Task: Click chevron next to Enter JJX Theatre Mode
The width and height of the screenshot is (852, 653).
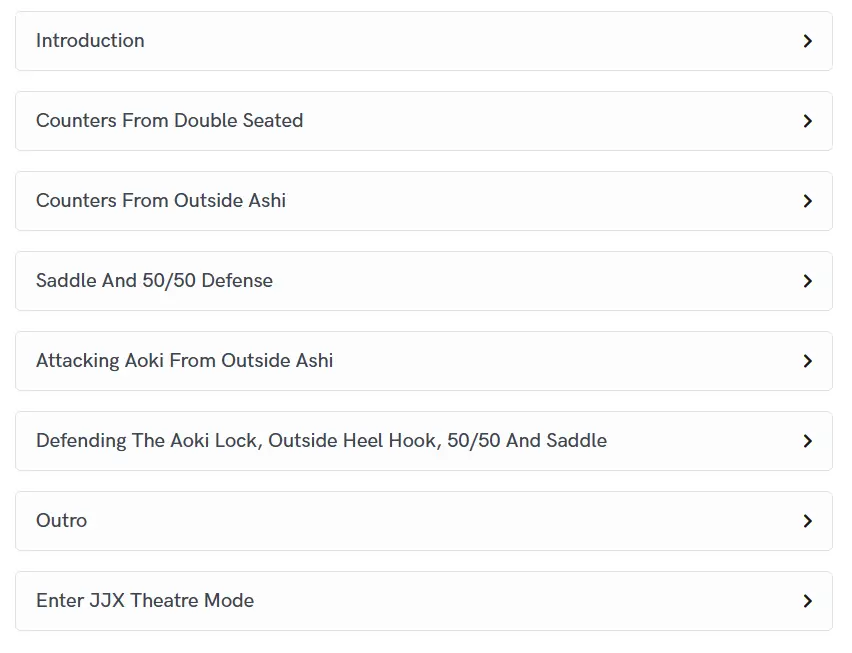Action: click(807, 601)
